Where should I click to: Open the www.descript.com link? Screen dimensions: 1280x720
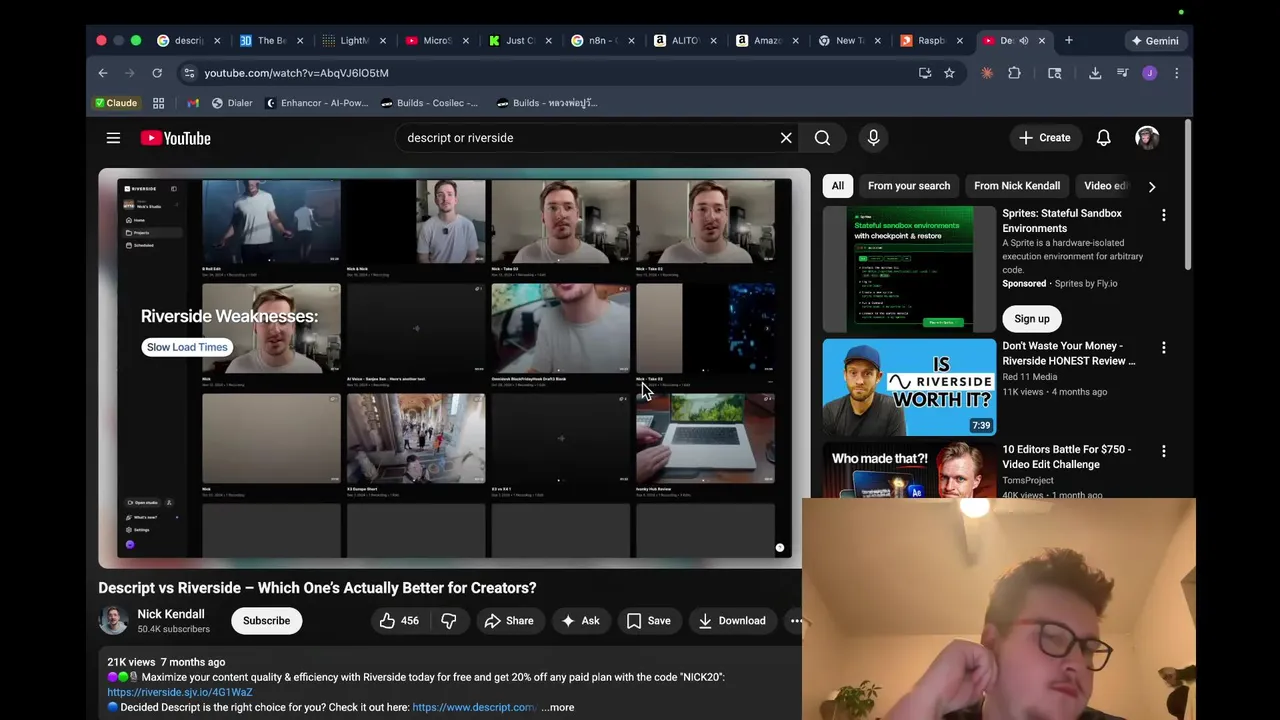tap(474, 707)
